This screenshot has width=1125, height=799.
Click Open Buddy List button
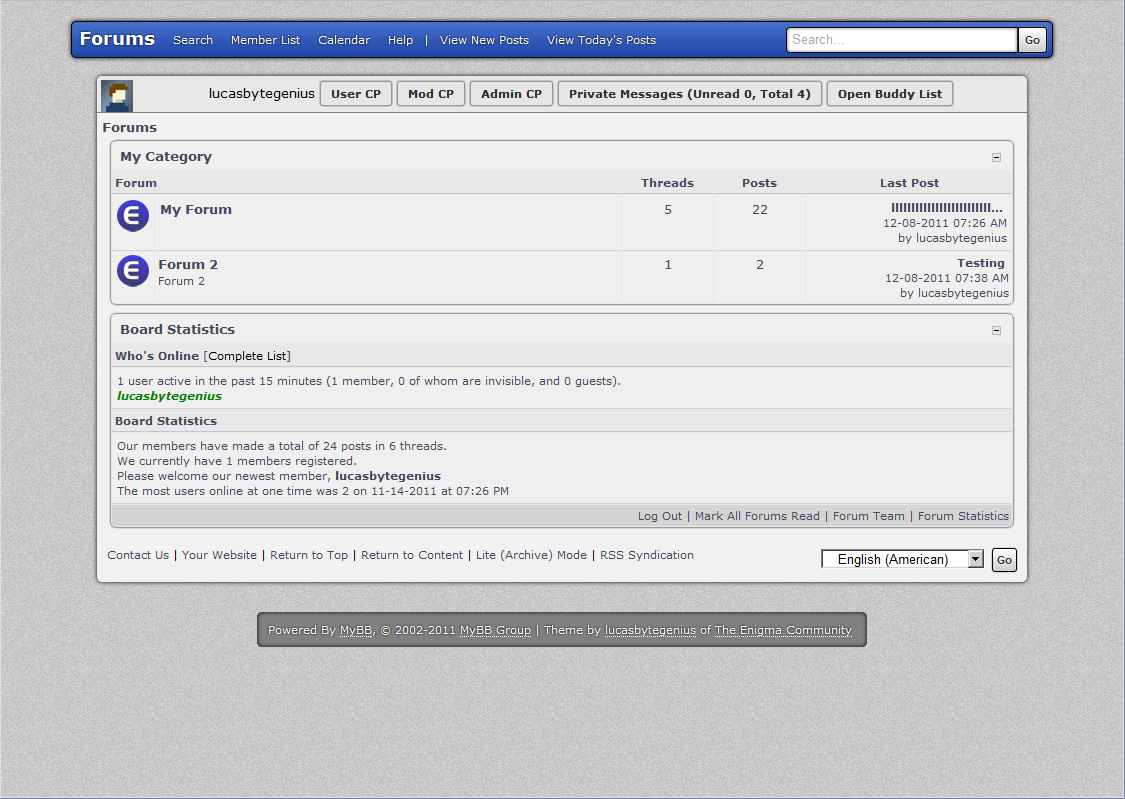890,94
